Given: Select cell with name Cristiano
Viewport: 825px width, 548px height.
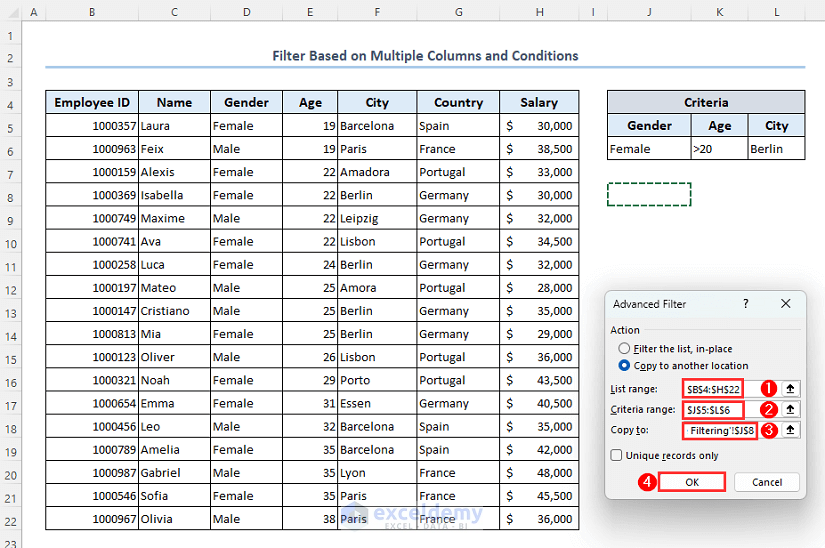Looking at the screenshot, I should coord(174,311).
